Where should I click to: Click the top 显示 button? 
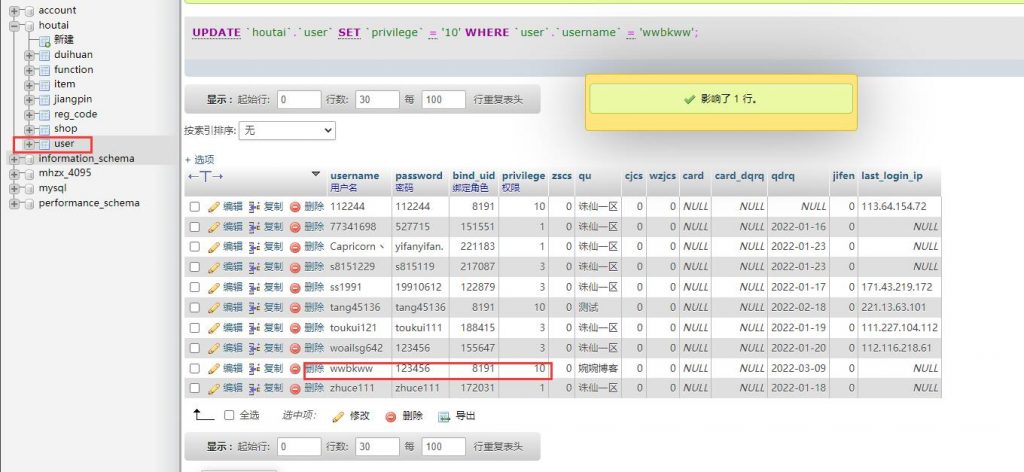click(x=219, y=100)
